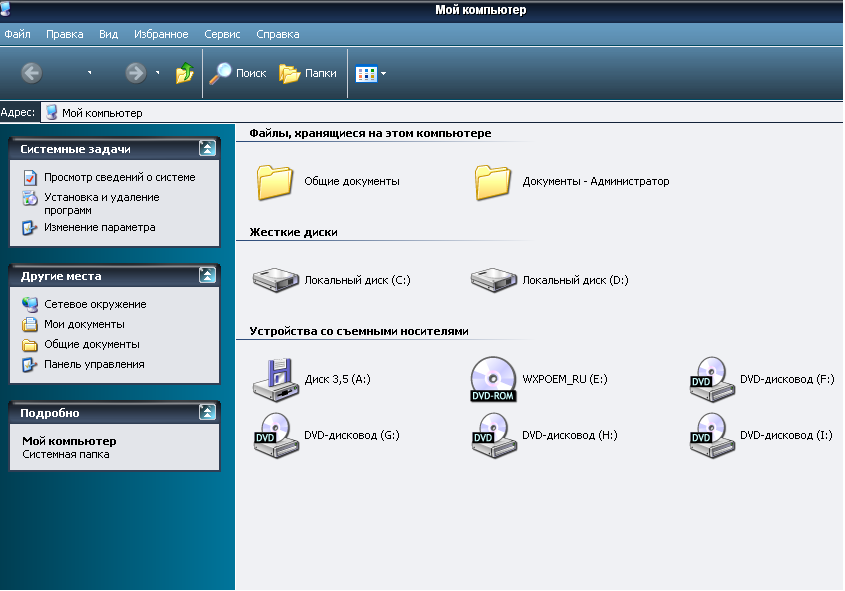Viewport: 845px width, 591px height.
Task: Select the Локальный диск (D:) drive icon
Action: coord(494,280)
